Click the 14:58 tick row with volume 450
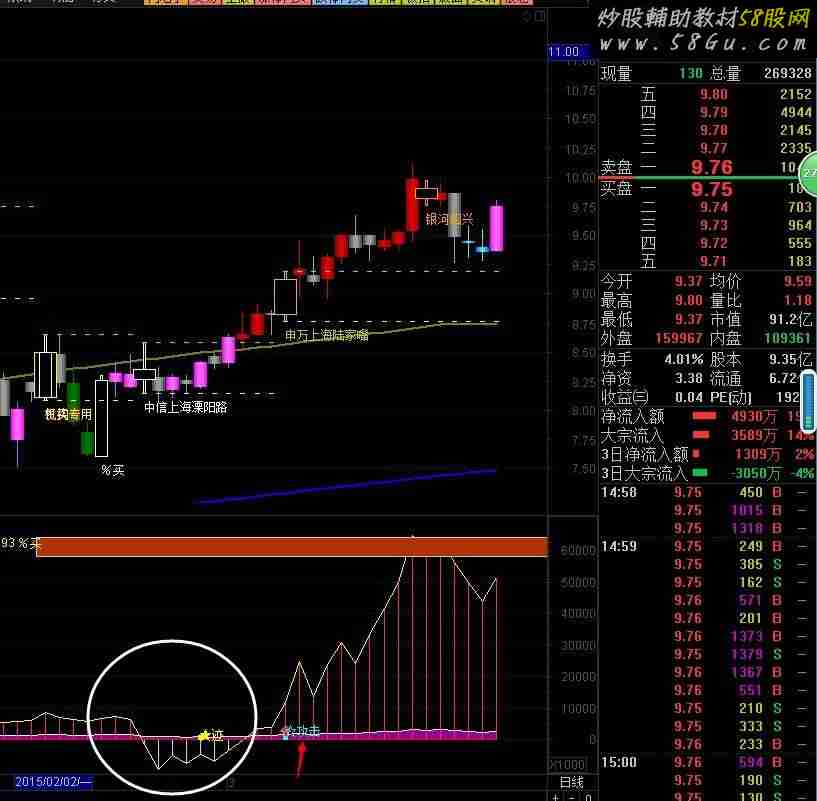Screen dimensions: 817x801 (x=707, y=492)
